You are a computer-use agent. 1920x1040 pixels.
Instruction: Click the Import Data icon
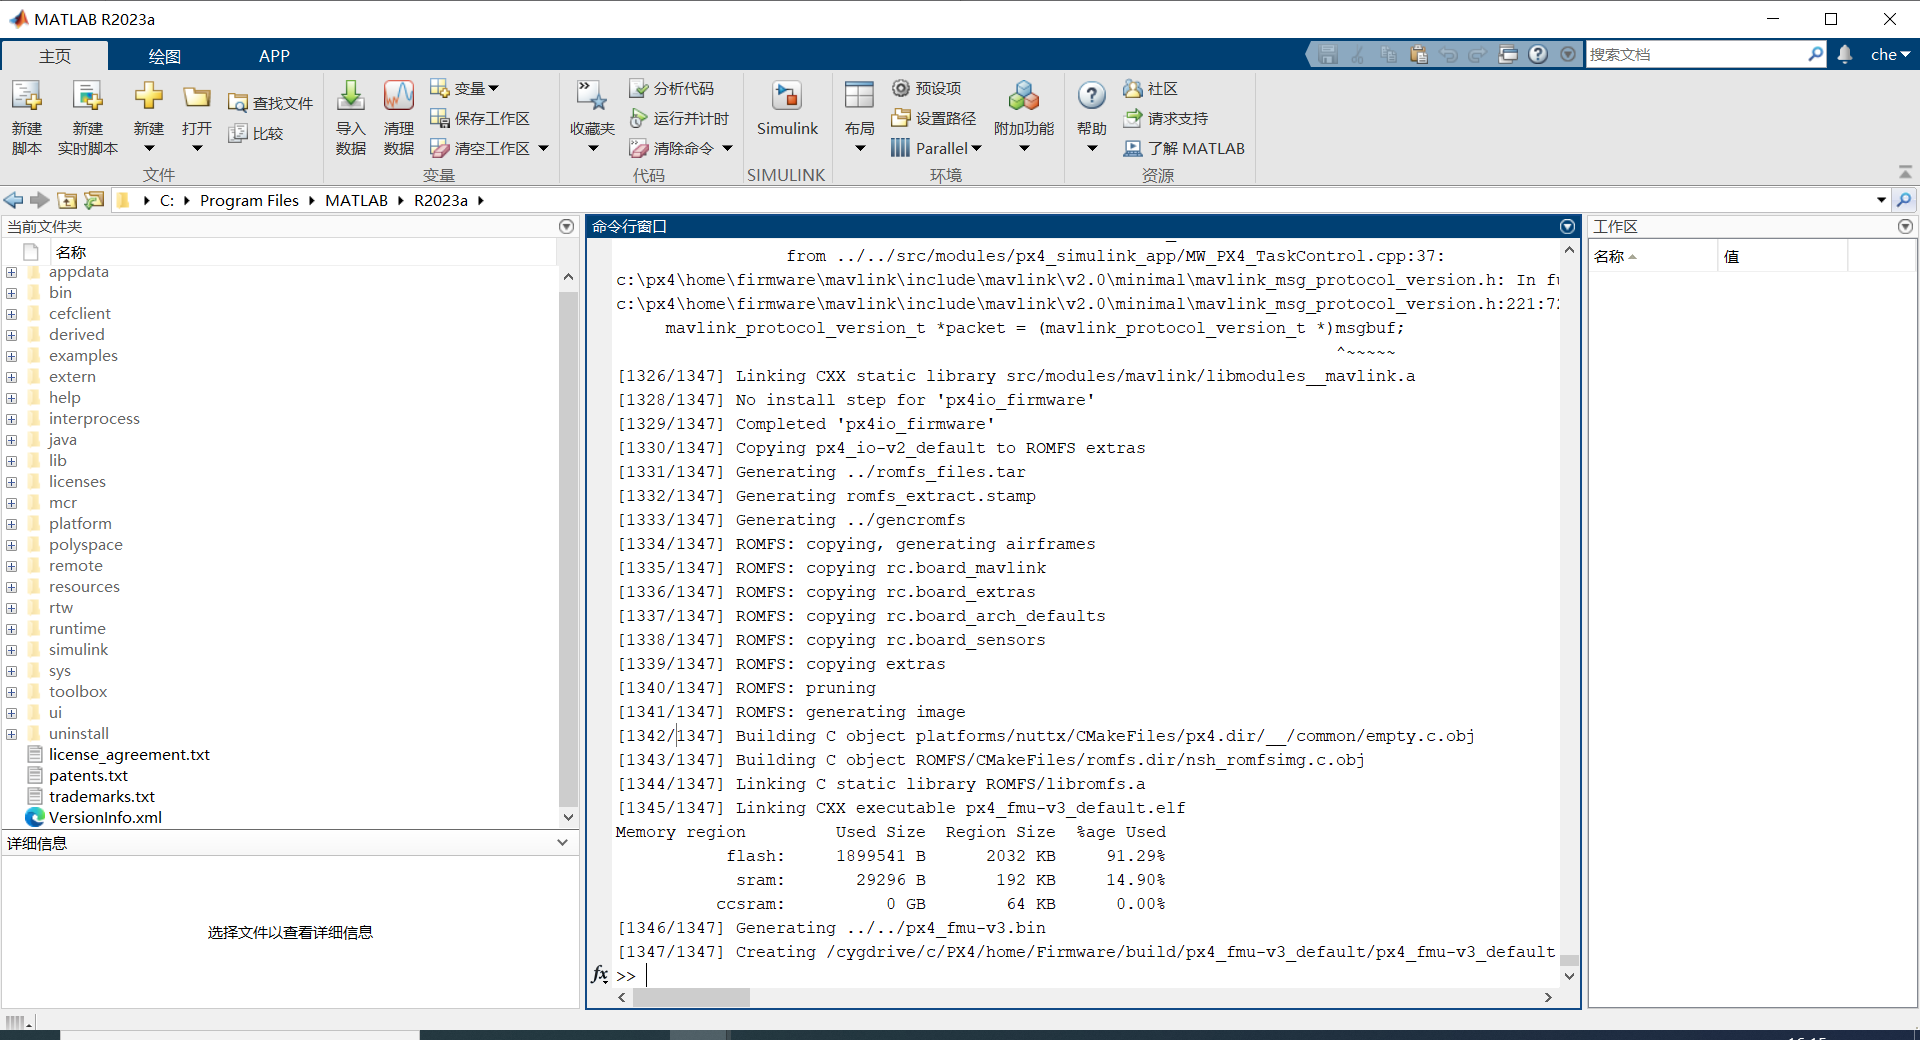pos(350,97)
